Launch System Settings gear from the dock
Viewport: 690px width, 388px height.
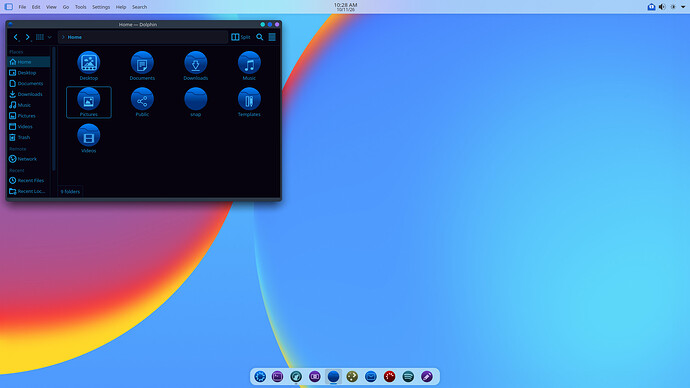pyautogui.click(x=260, y=377)
